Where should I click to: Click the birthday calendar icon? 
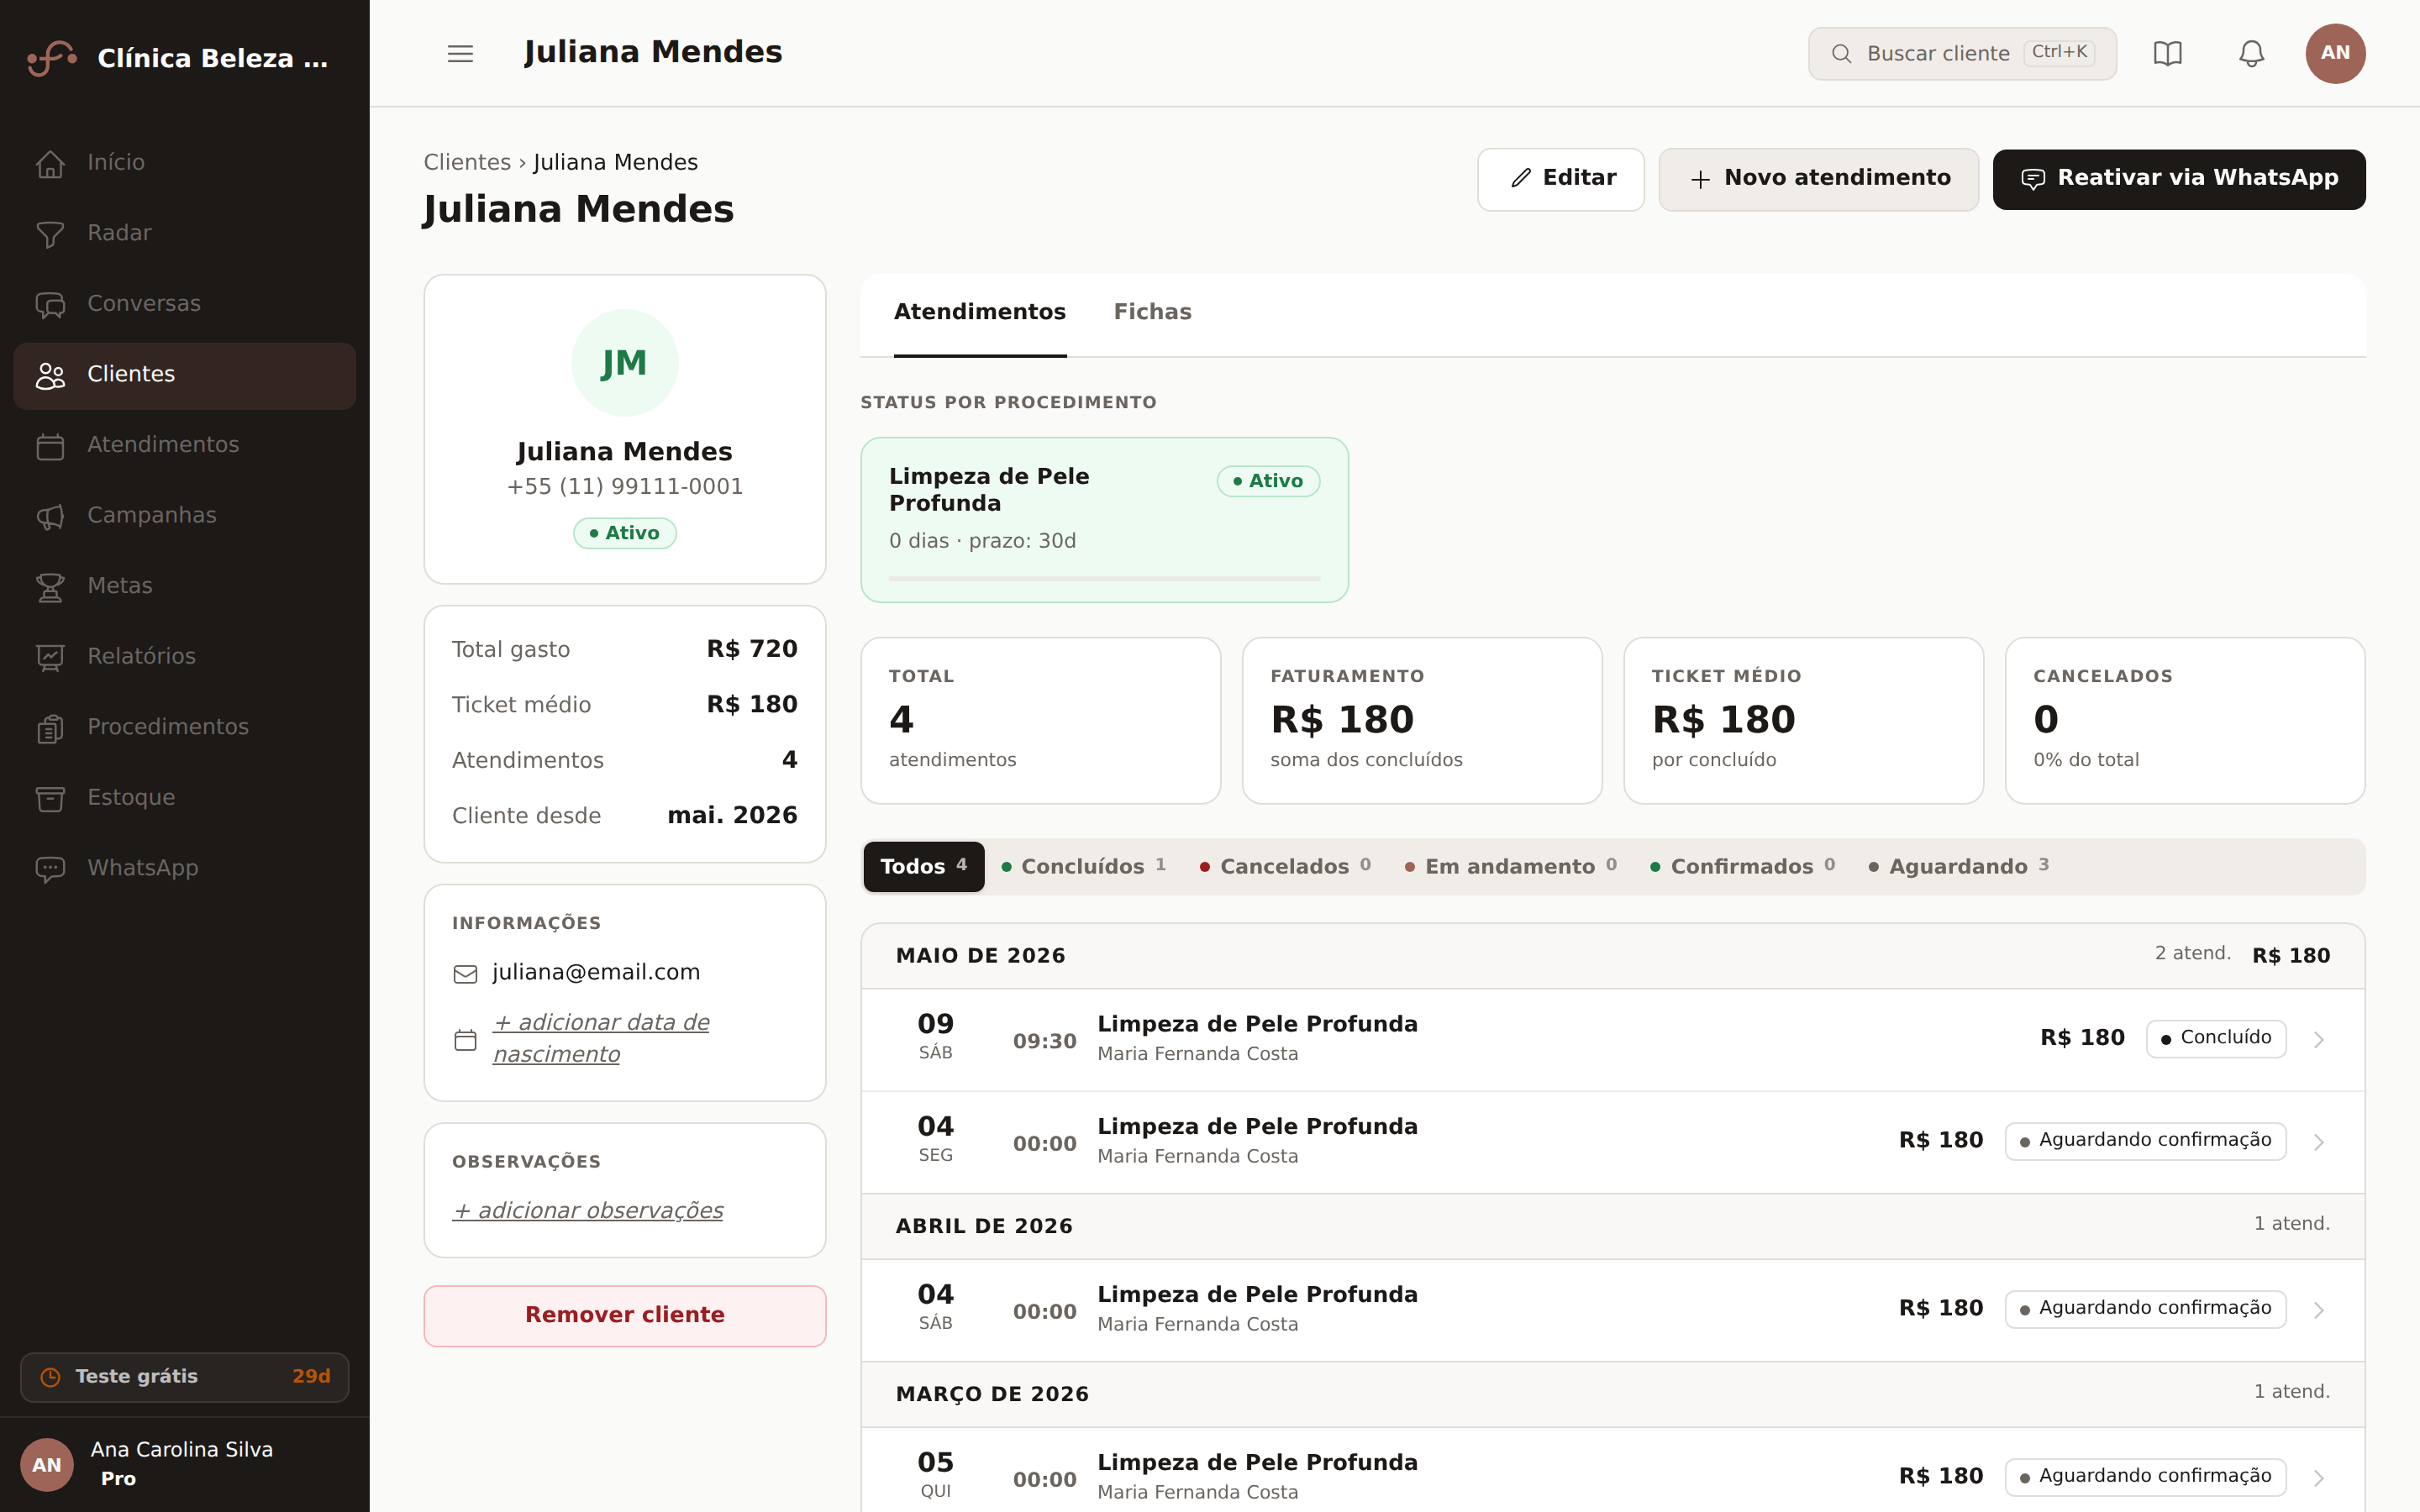point(465,1039)
